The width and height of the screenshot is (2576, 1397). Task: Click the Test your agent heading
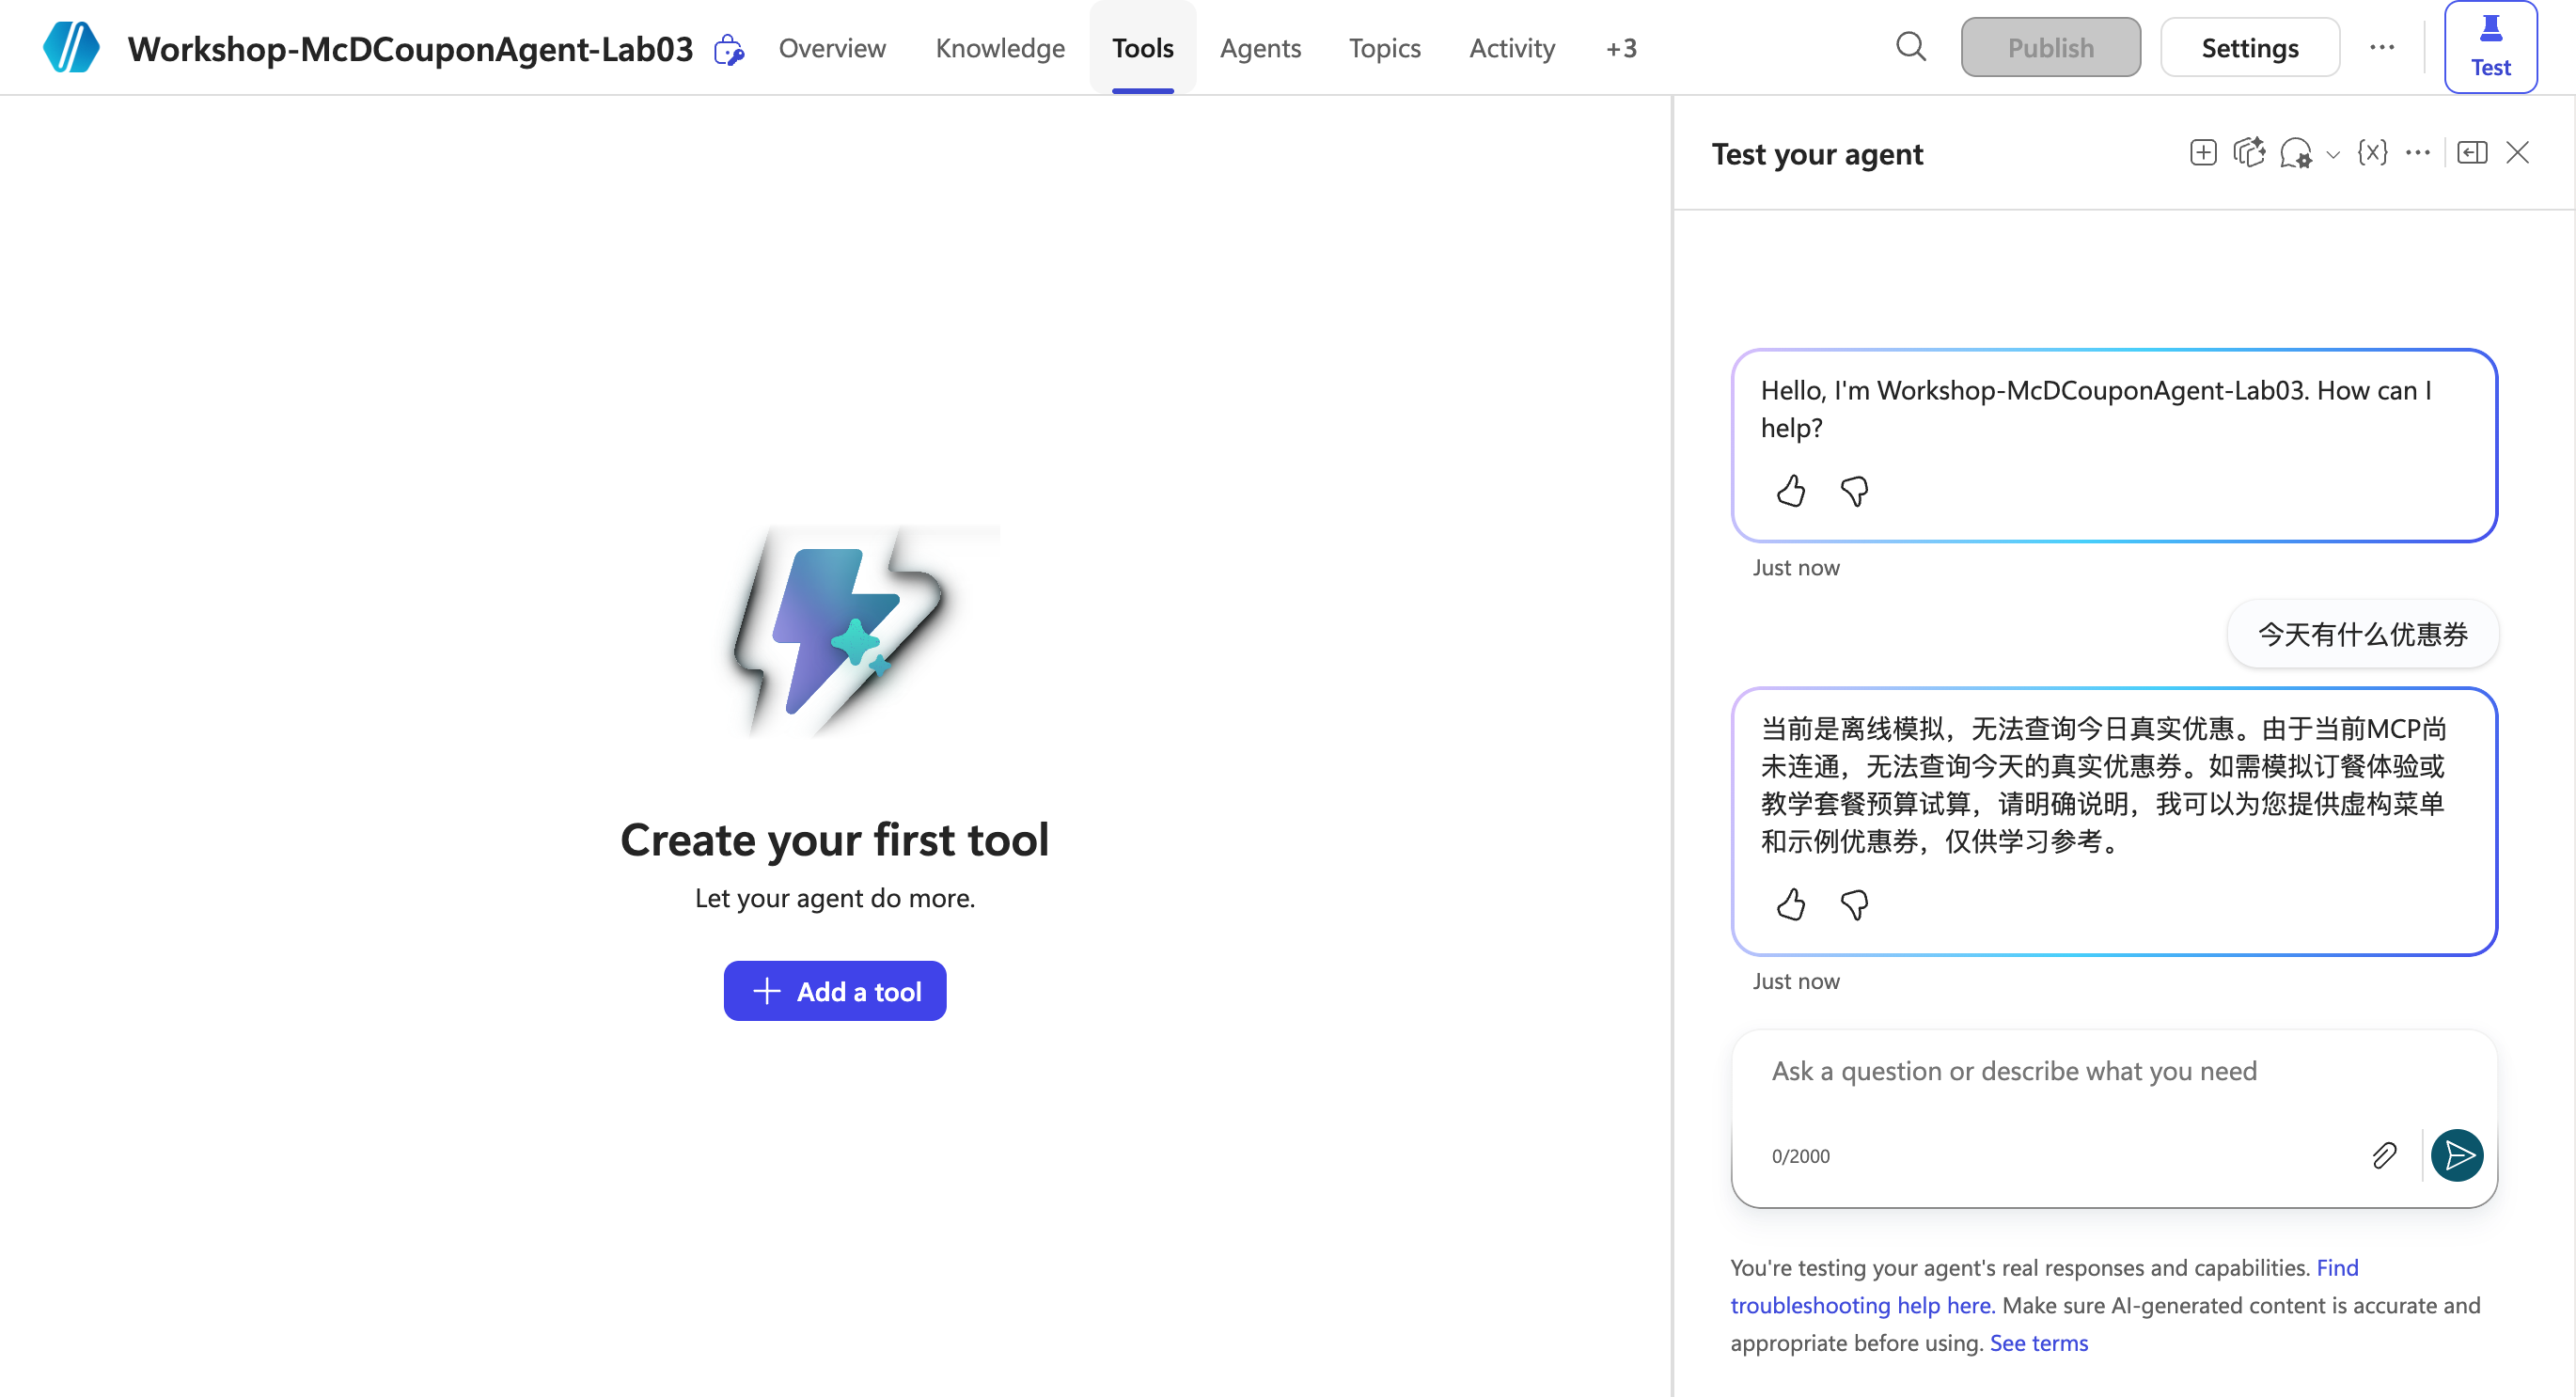click(x=1817, y=154)
